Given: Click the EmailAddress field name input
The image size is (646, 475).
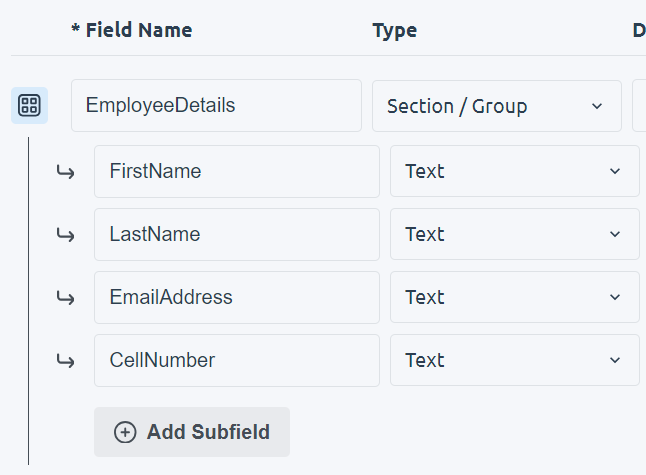Looking at the screenshot, I should point(237,297).
